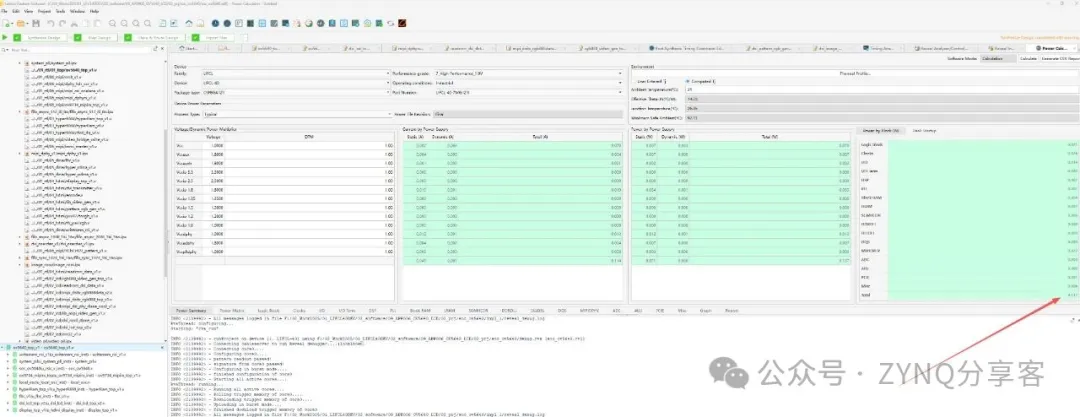Click the Undo arrow icon
The image size is (1080, 417).
(x=51, y=23)
